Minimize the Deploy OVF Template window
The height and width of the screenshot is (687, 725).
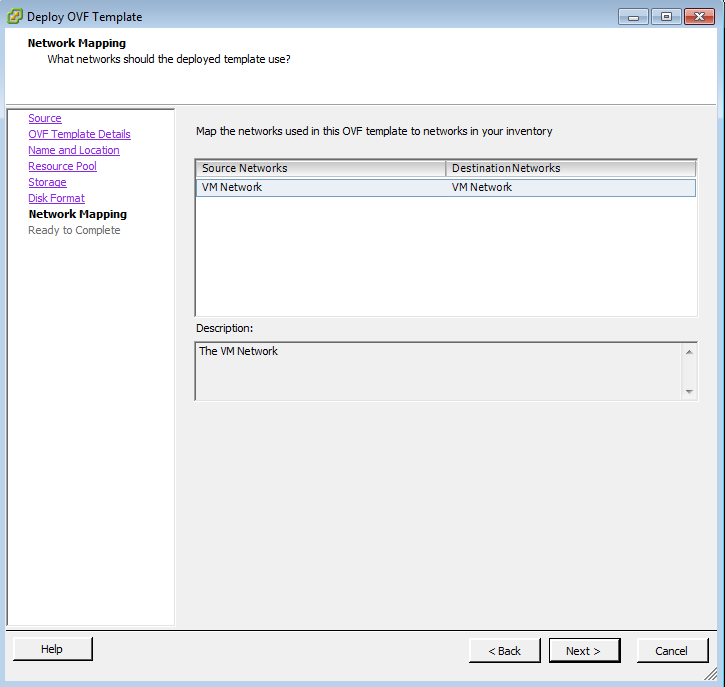[633, 17]
